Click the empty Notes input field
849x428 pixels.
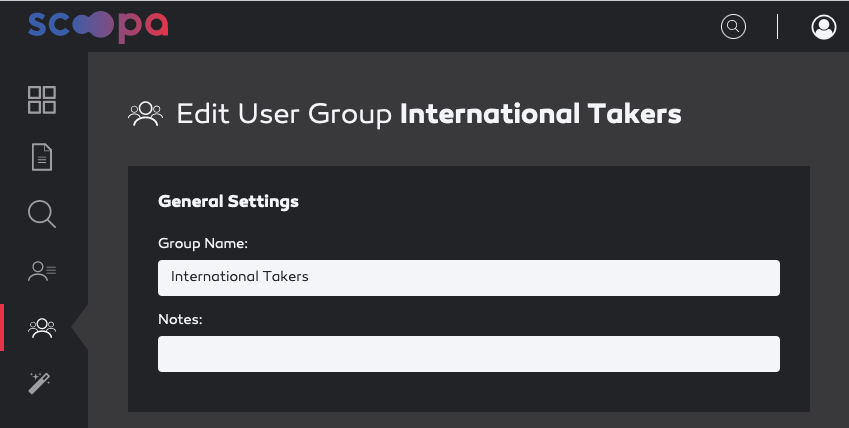(x=469, y=354)
